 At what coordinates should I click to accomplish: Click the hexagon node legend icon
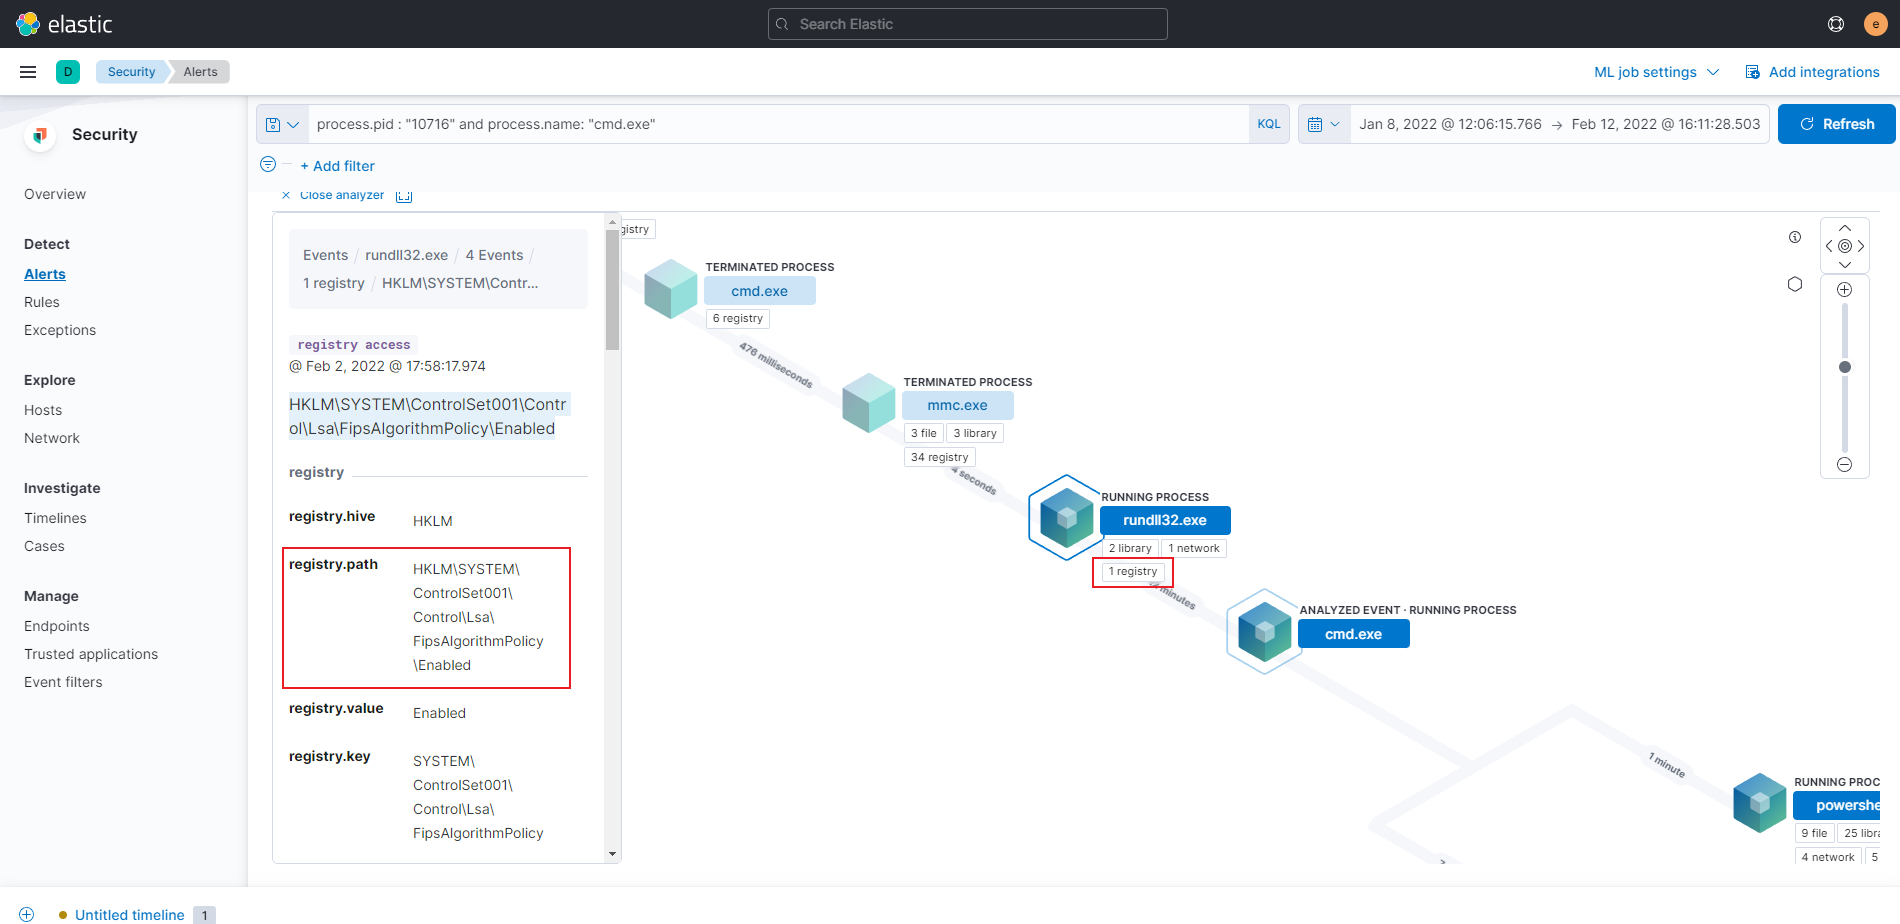[1795, 284]
